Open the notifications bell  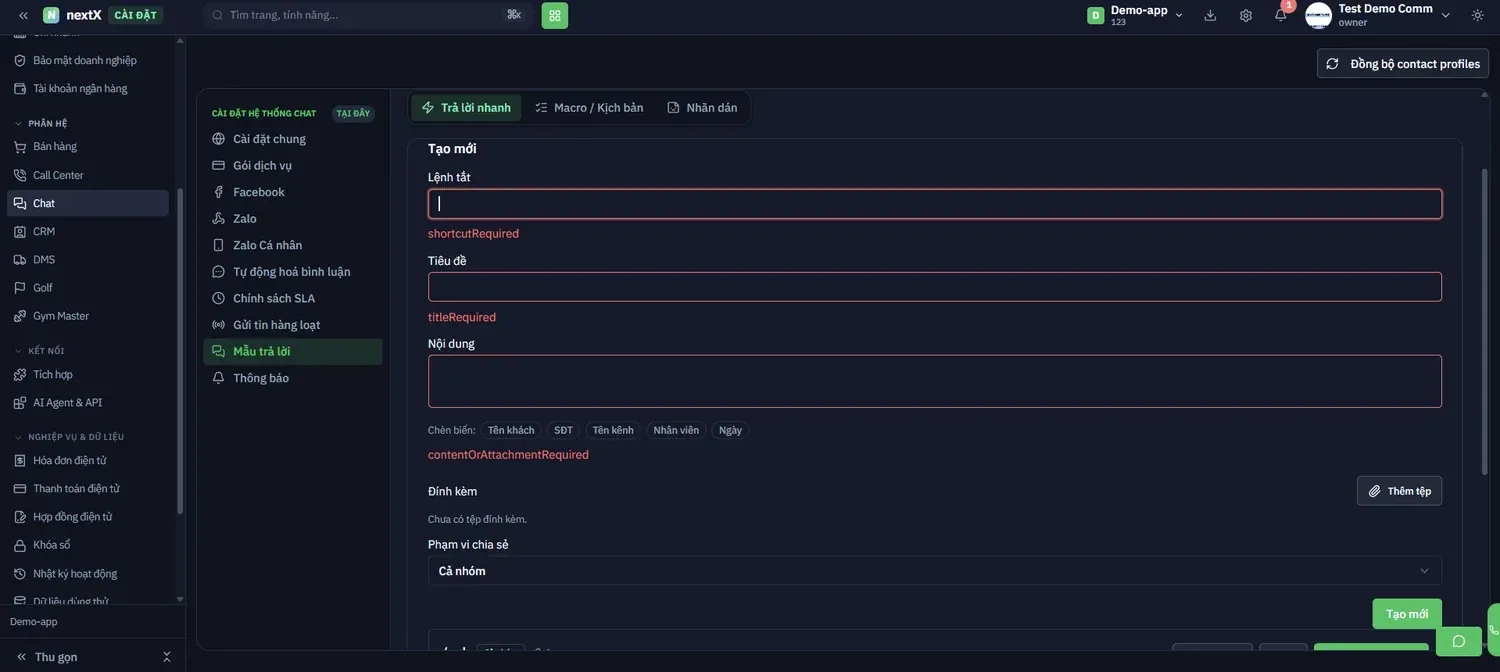pyautogui.click(x=1281, y=15)
